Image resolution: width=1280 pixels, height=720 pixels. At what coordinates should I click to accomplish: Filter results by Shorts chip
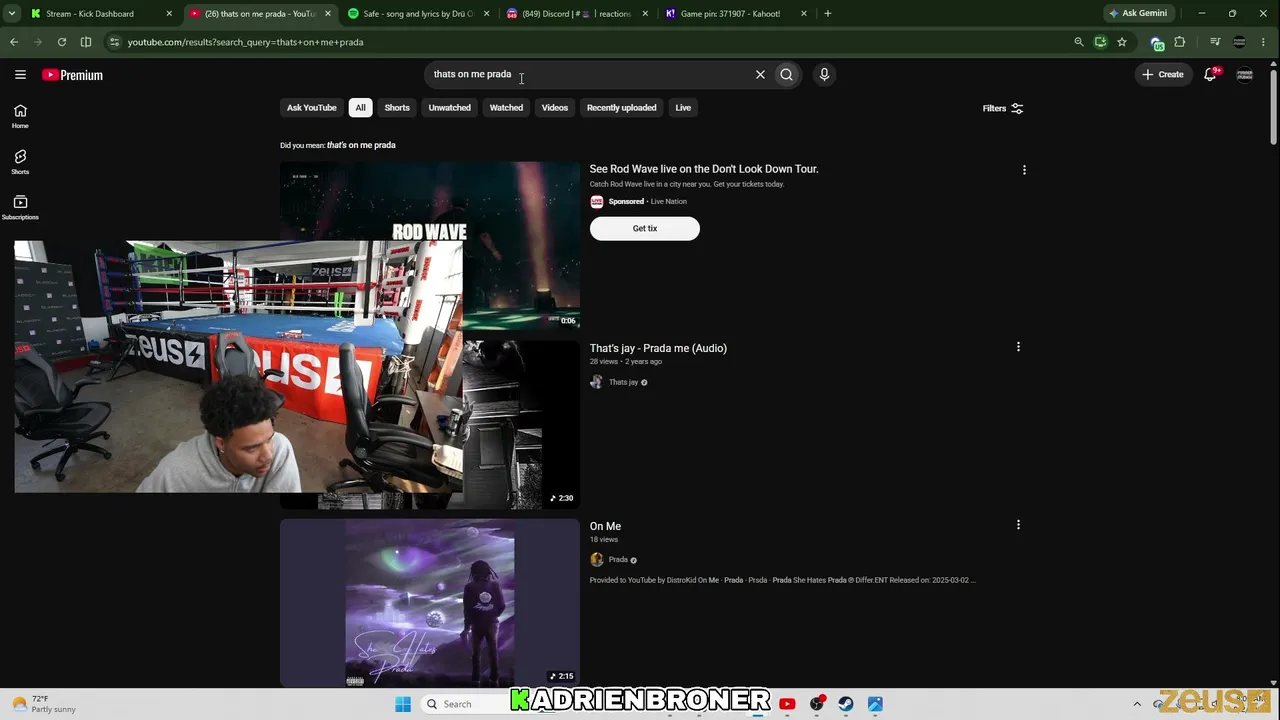(x=397, y=108)
